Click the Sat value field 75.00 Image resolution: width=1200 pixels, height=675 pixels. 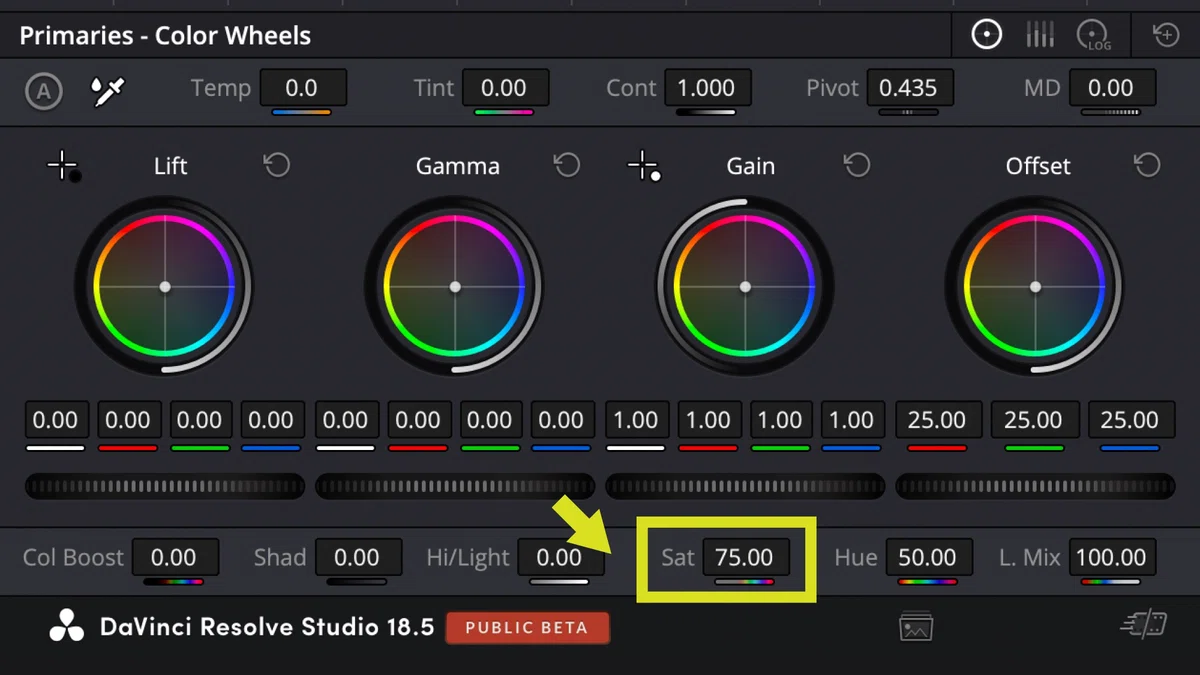(x=744, y=557)
